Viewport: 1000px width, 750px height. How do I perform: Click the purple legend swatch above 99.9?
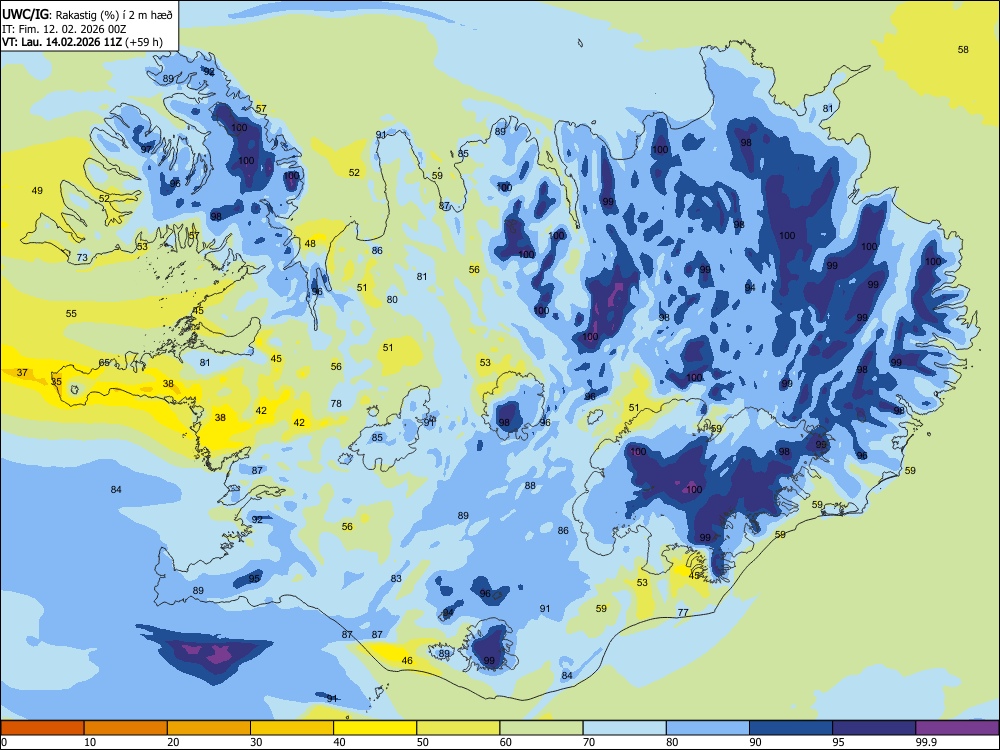point(957,728)
